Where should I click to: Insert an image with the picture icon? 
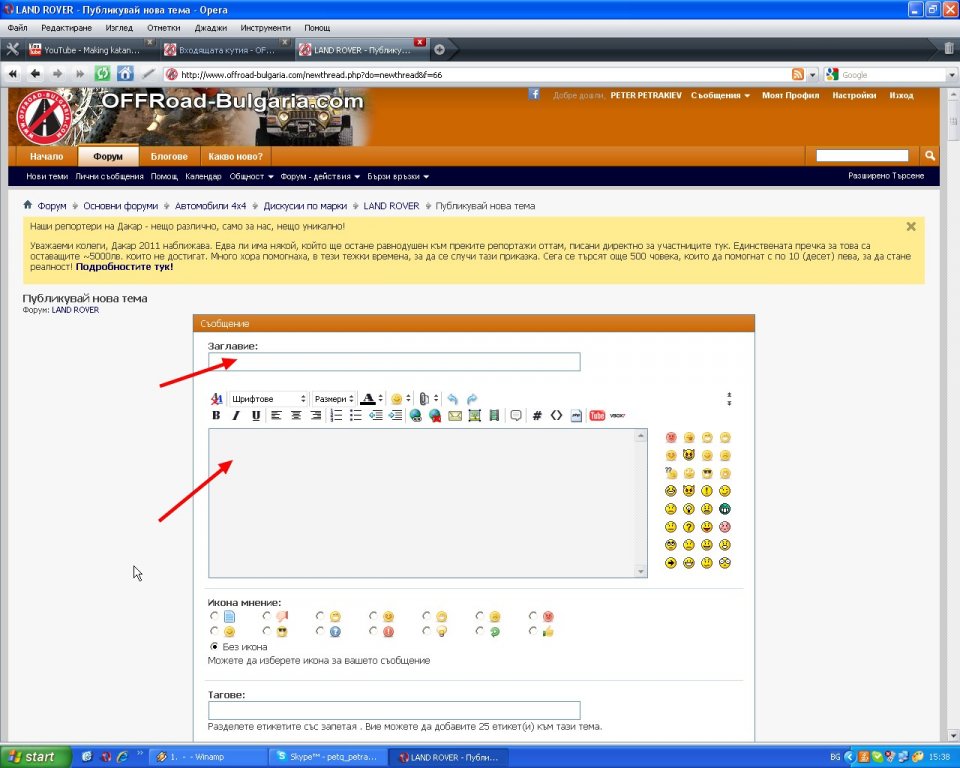[474, 416]
